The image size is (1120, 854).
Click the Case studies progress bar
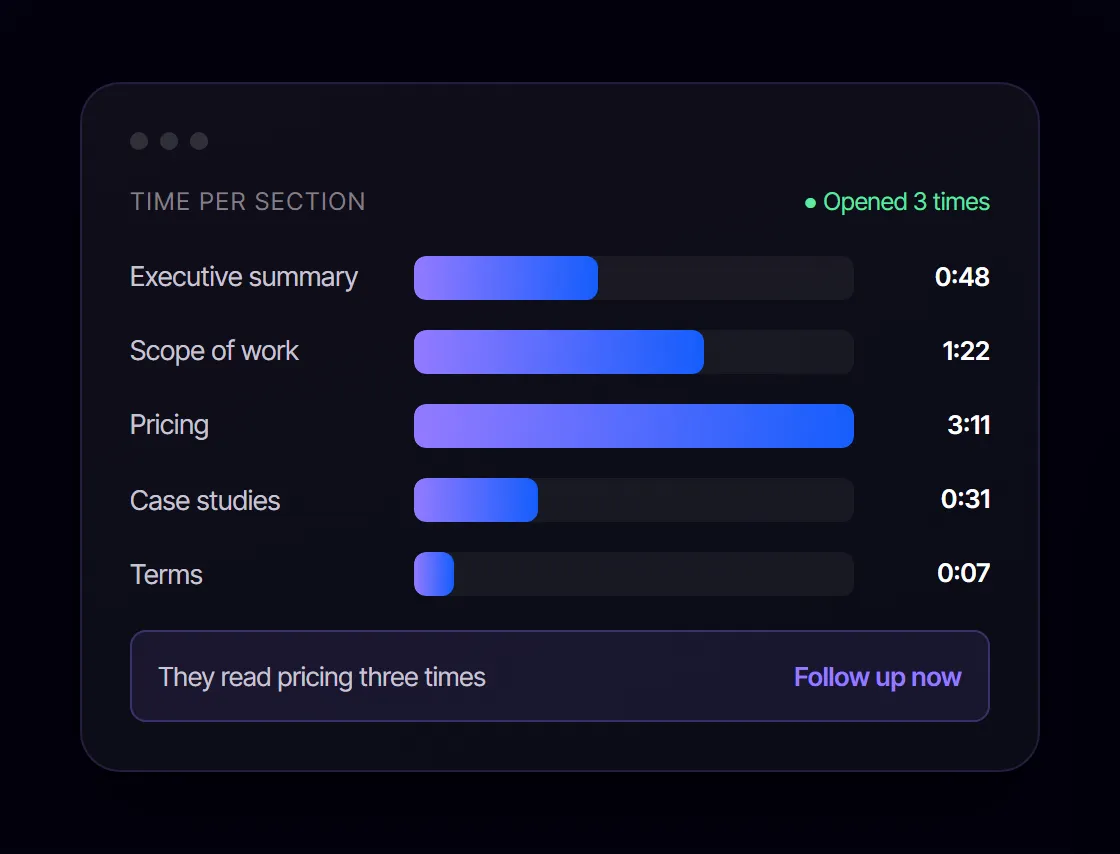(634, 500)
